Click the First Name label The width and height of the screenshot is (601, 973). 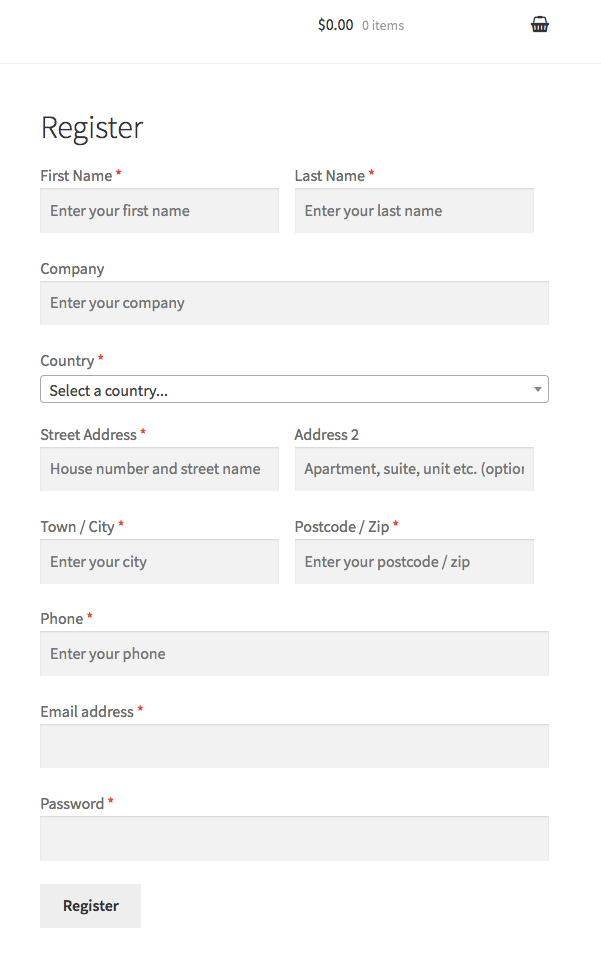tap(76, 176)
